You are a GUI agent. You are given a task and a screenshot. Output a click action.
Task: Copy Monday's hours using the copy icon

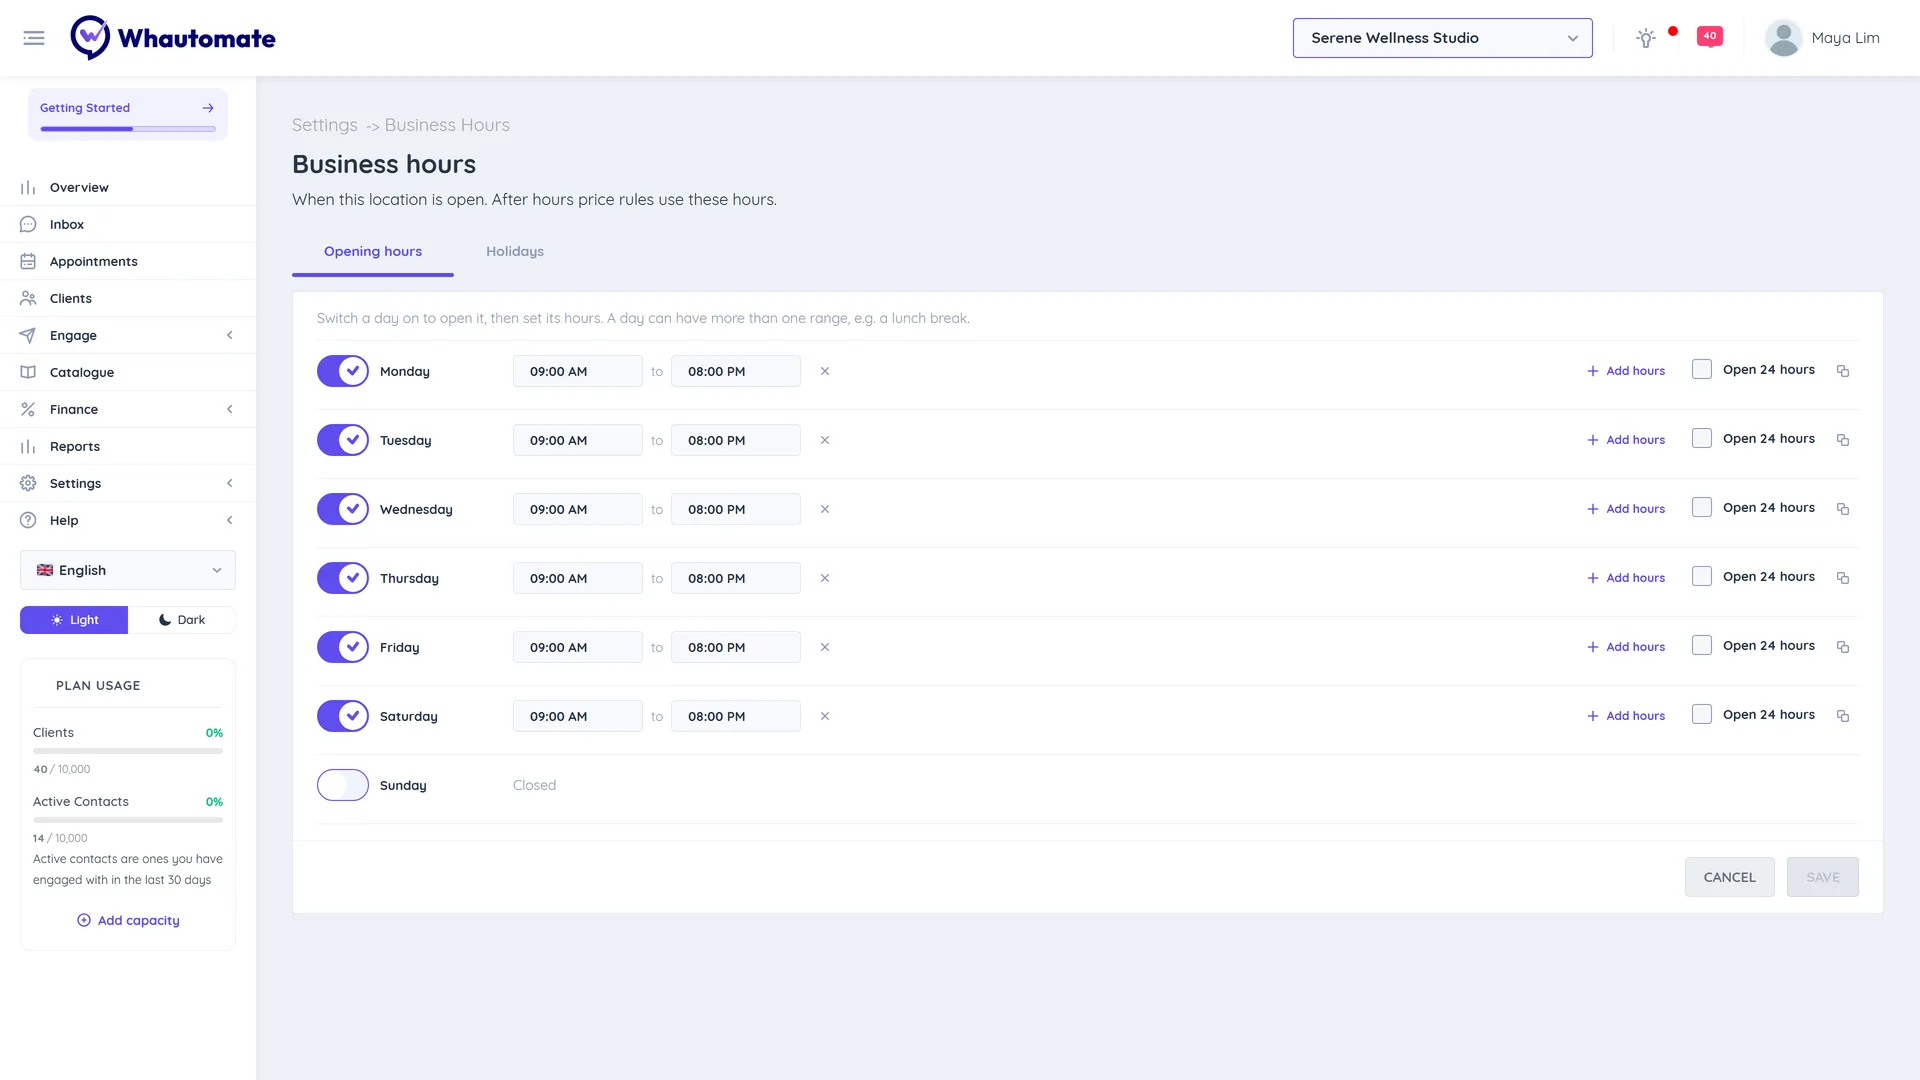pyautogui.click(x=1843, y=371)
